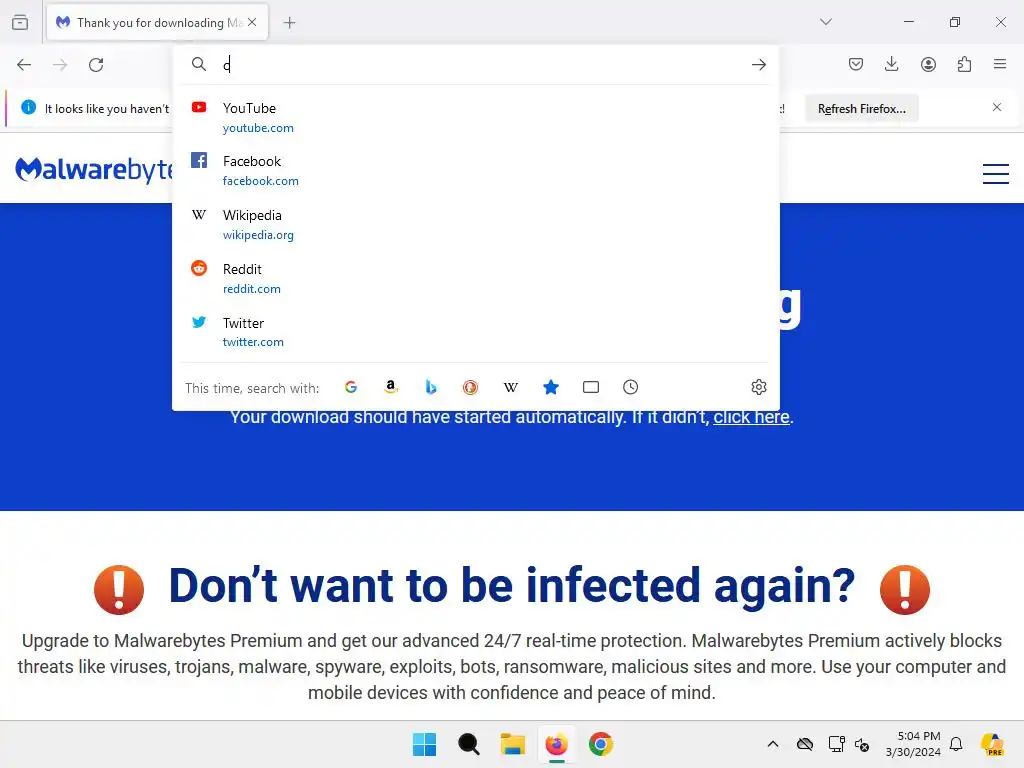Dismiss the refresh notification bar
This screenshot has width=1024, height=768.
pos(997,107)
